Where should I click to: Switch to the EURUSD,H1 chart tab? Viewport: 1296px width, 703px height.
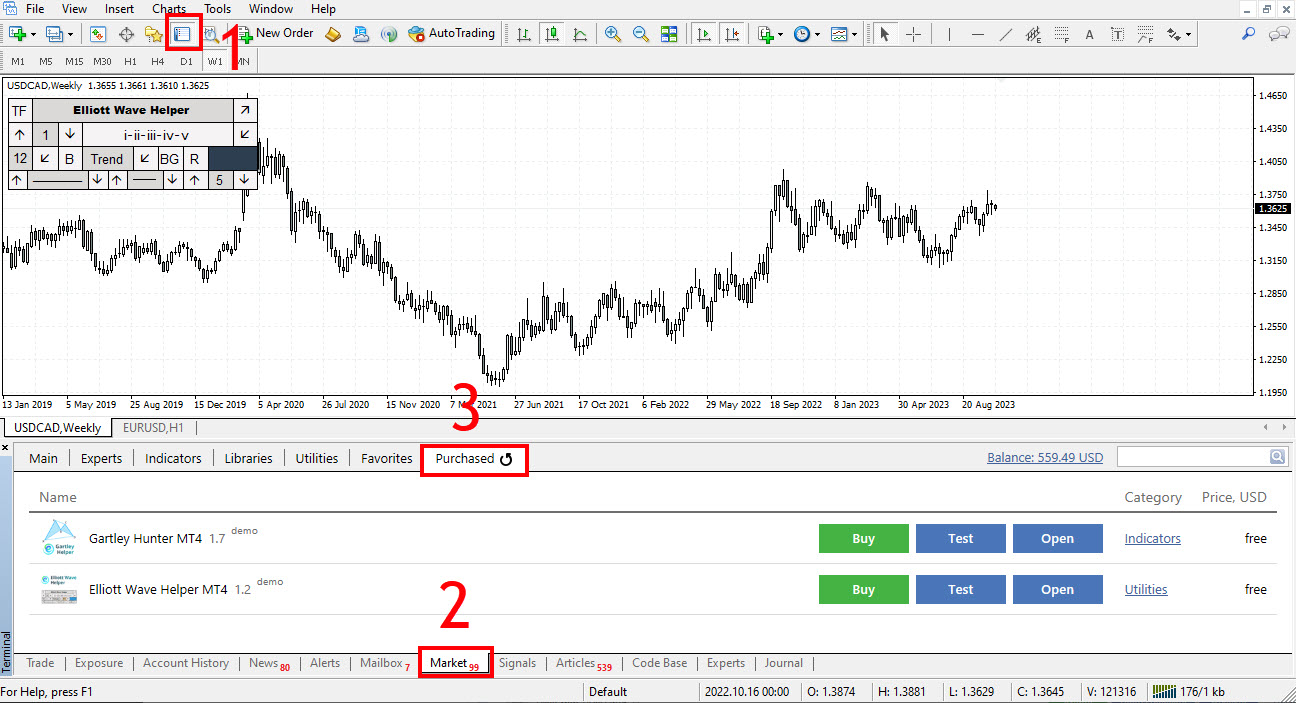[153, 427]
